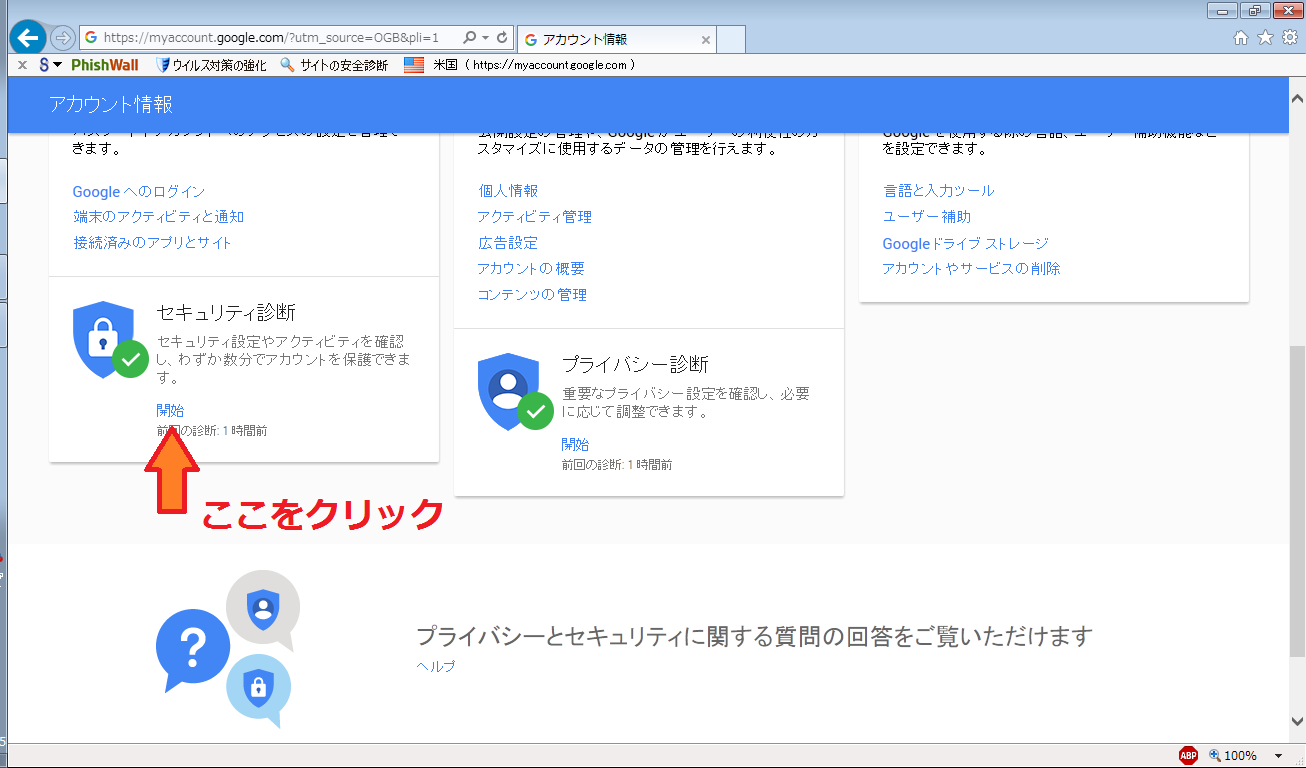Click the セキュリティ診断 heading

[226, 312]
